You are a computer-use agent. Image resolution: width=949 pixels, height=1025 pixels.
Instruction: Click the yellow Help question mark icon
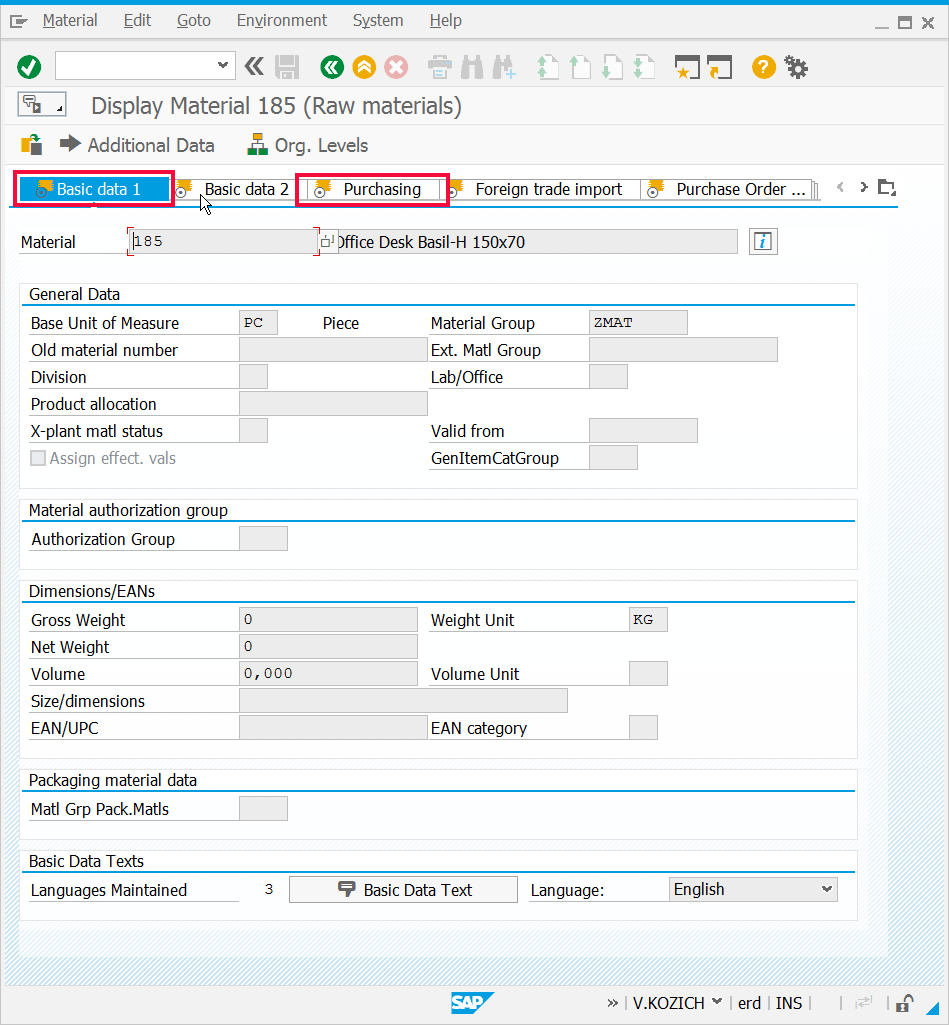[x=763, y=67]
